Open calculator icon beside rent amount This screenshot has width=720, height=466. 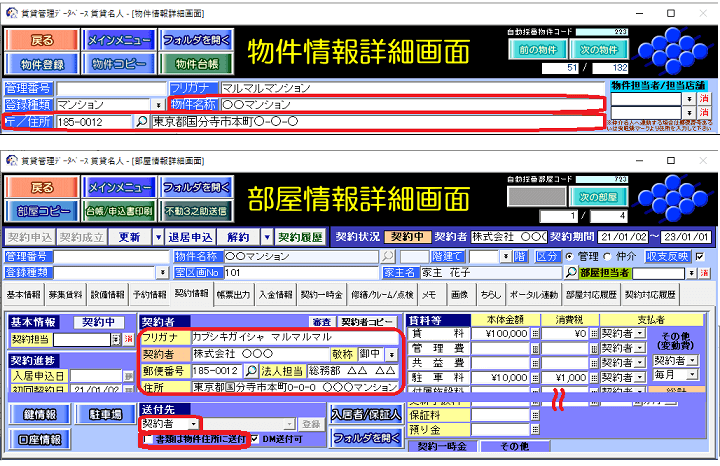(535, 334)
